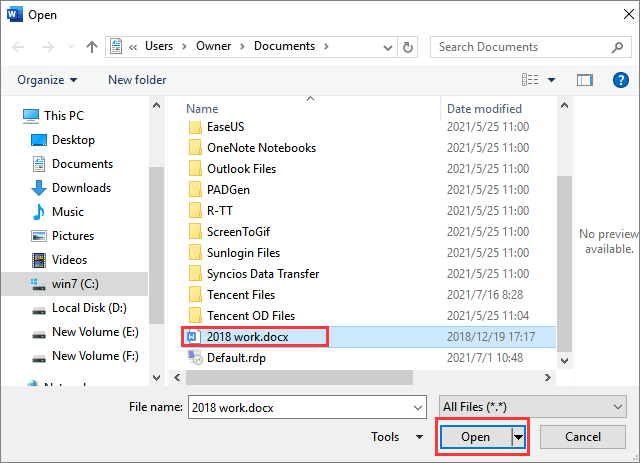Screen dimensions: 640x463
Task: Open the All Files type dropdown
Action: (532, 406)
